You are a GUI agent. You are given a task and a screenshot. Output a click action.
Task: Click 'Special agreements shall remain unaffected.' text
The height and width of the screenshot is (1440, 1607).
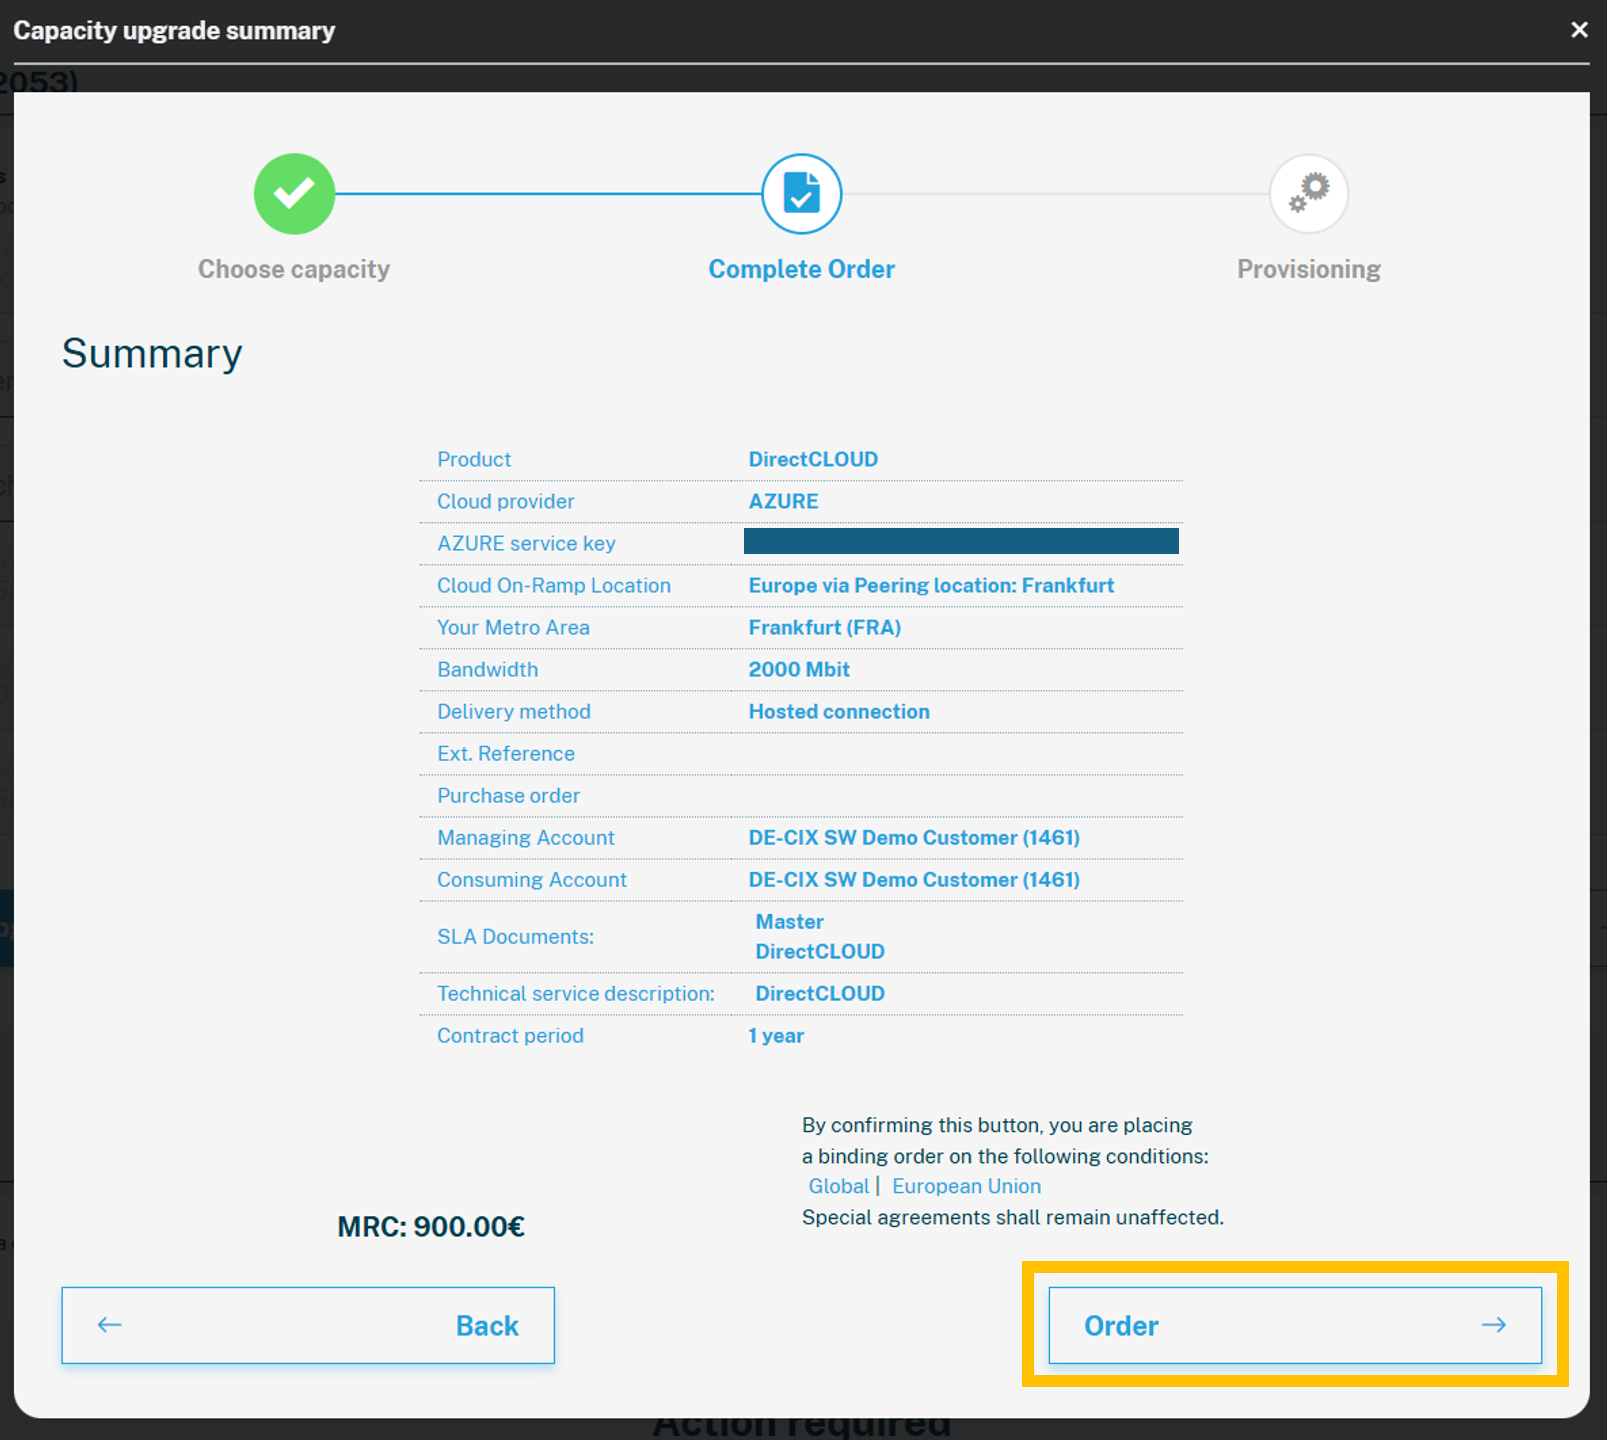pos(1013,1218)
